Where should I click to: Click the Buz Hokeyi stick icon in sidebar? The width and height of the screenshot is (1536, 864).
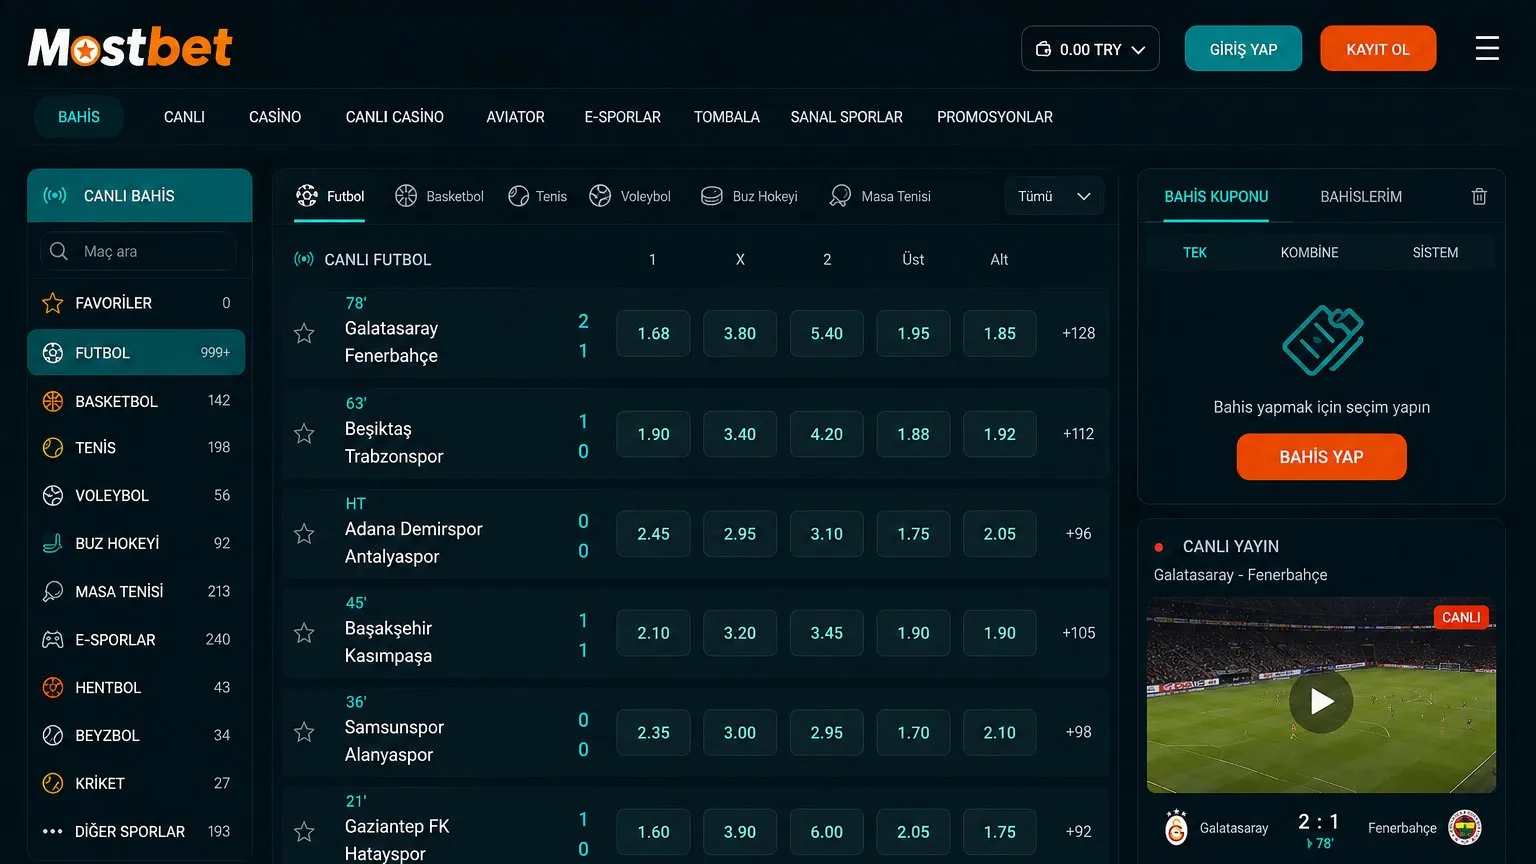[x=53, y=543]
